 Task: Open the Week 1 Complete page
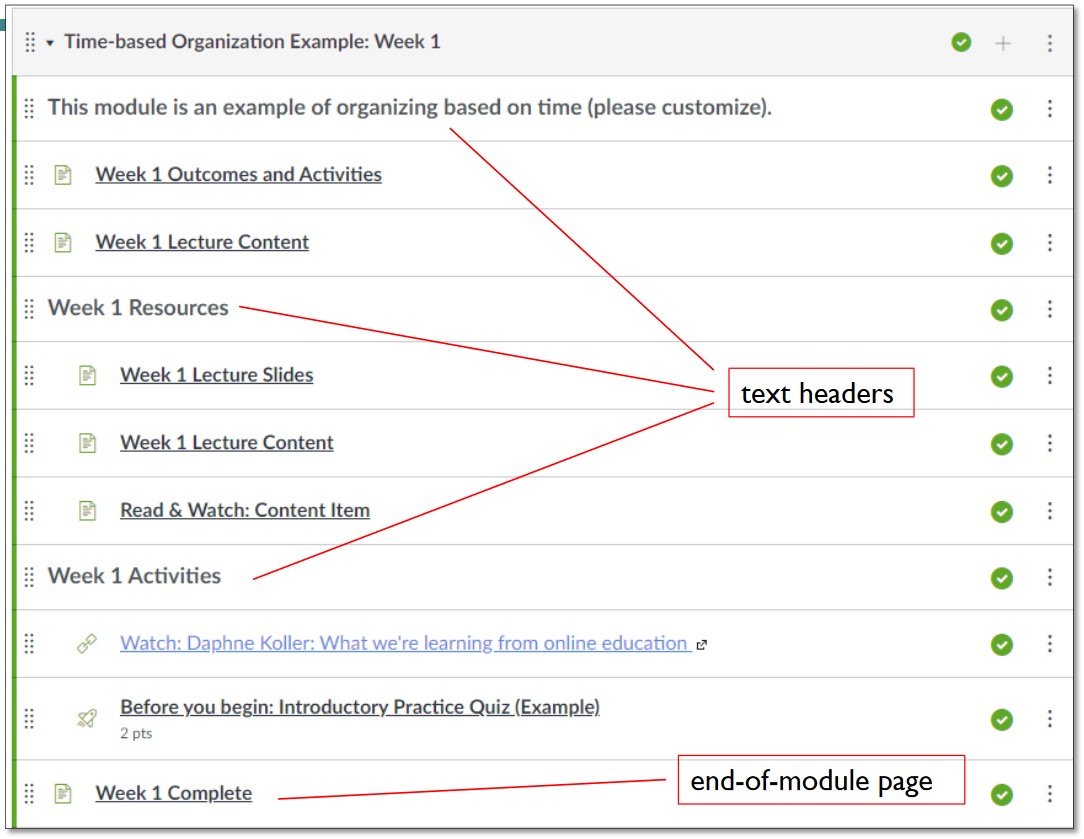pyautogui.click(x=174, y=793)
